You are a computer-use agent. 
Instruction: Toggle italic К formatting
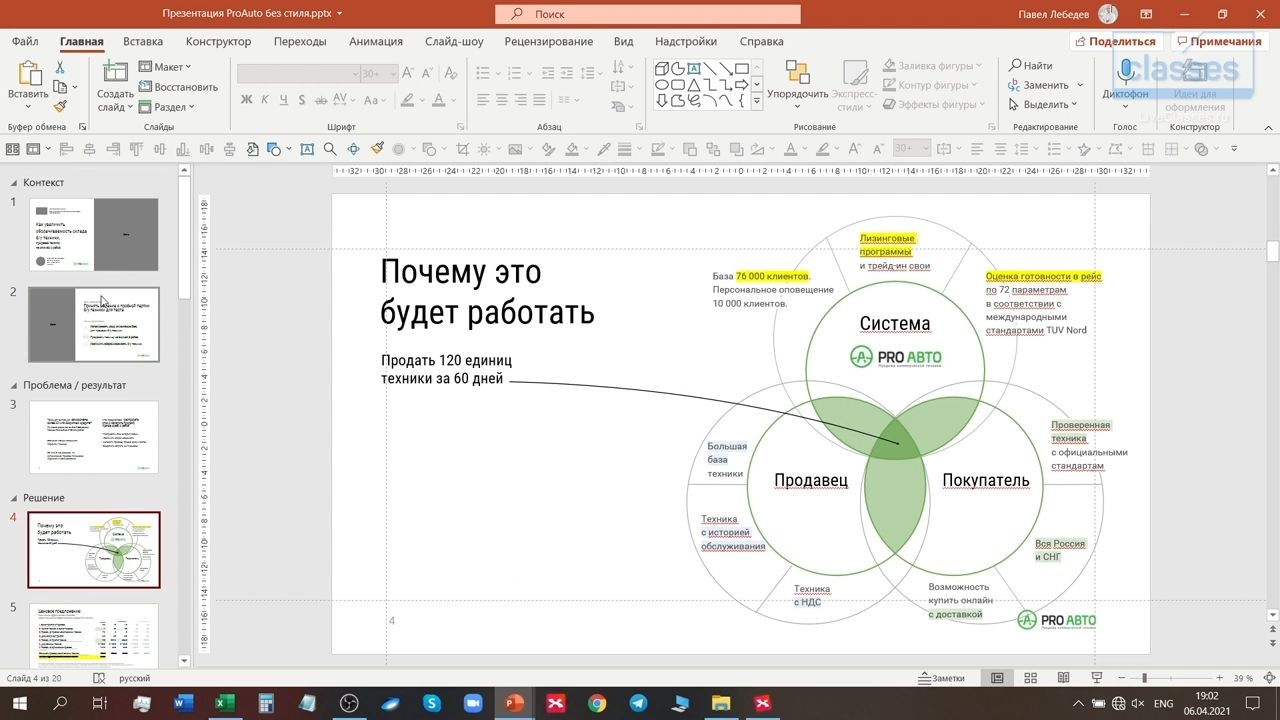tap(265, 100)
